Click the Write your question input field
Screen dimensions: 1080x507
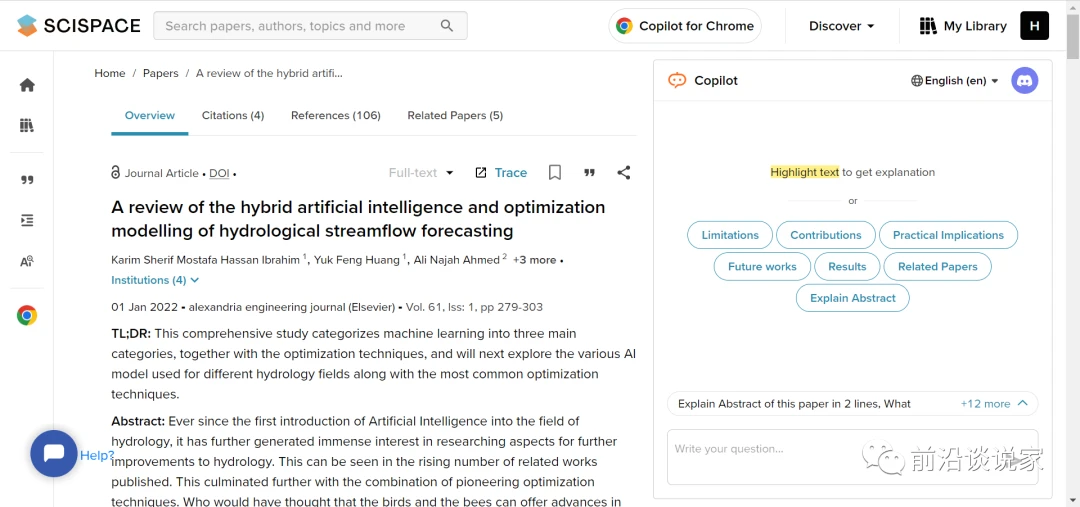click(760, 450)
